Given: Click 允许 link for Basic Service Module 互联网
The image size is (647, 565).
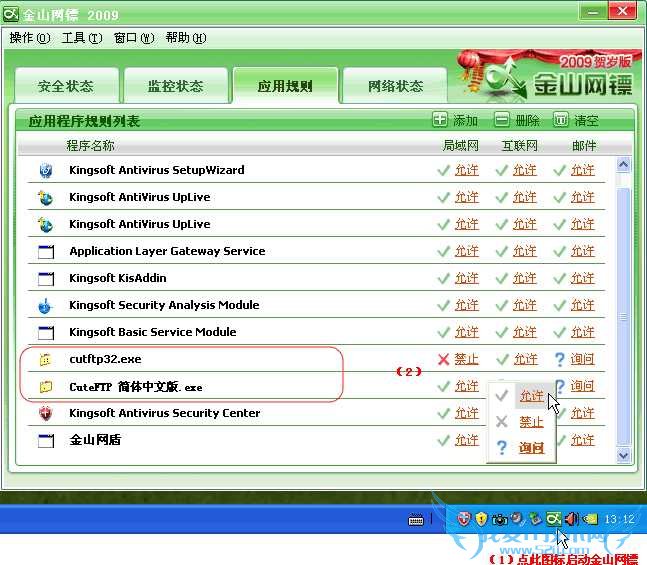Looking at the screenshot, I should tap(525, 332).
